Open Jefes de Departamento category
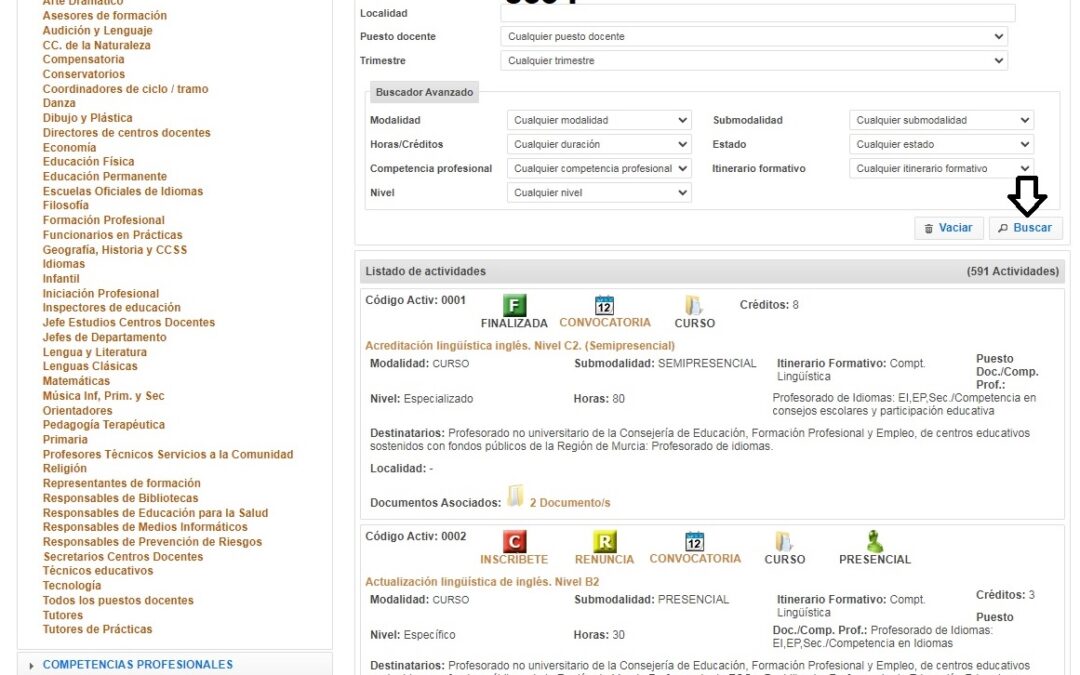The image size is (1080, 675). (x=105, y=337)
